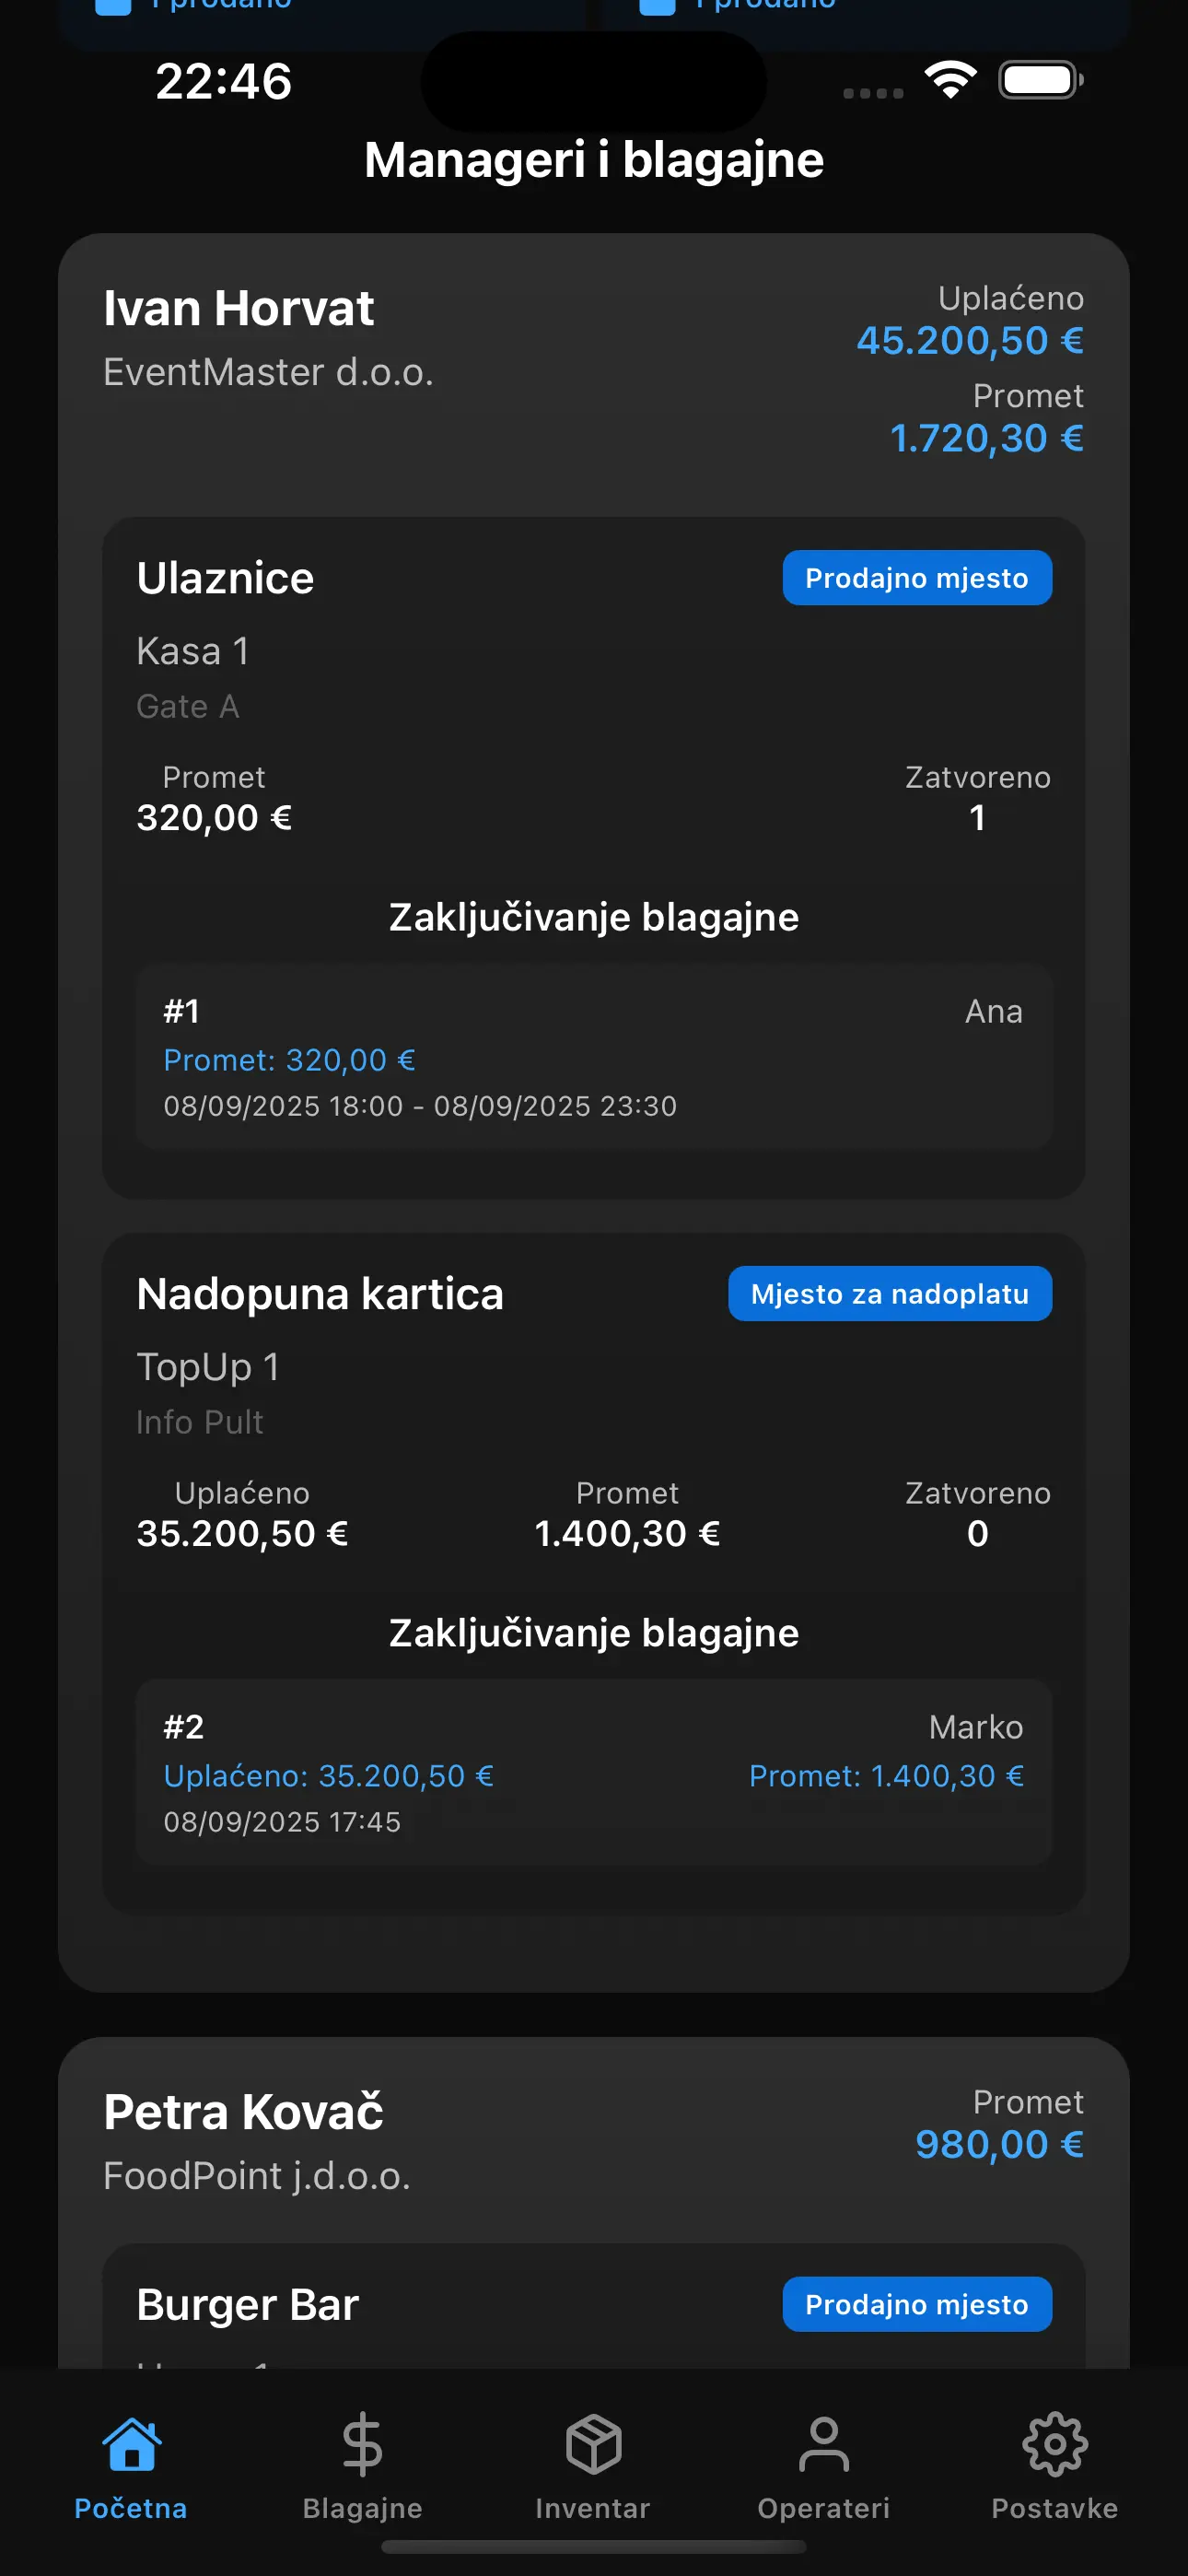Tap the battery status icon
1188x2576 pixels.
(1040, 80)
